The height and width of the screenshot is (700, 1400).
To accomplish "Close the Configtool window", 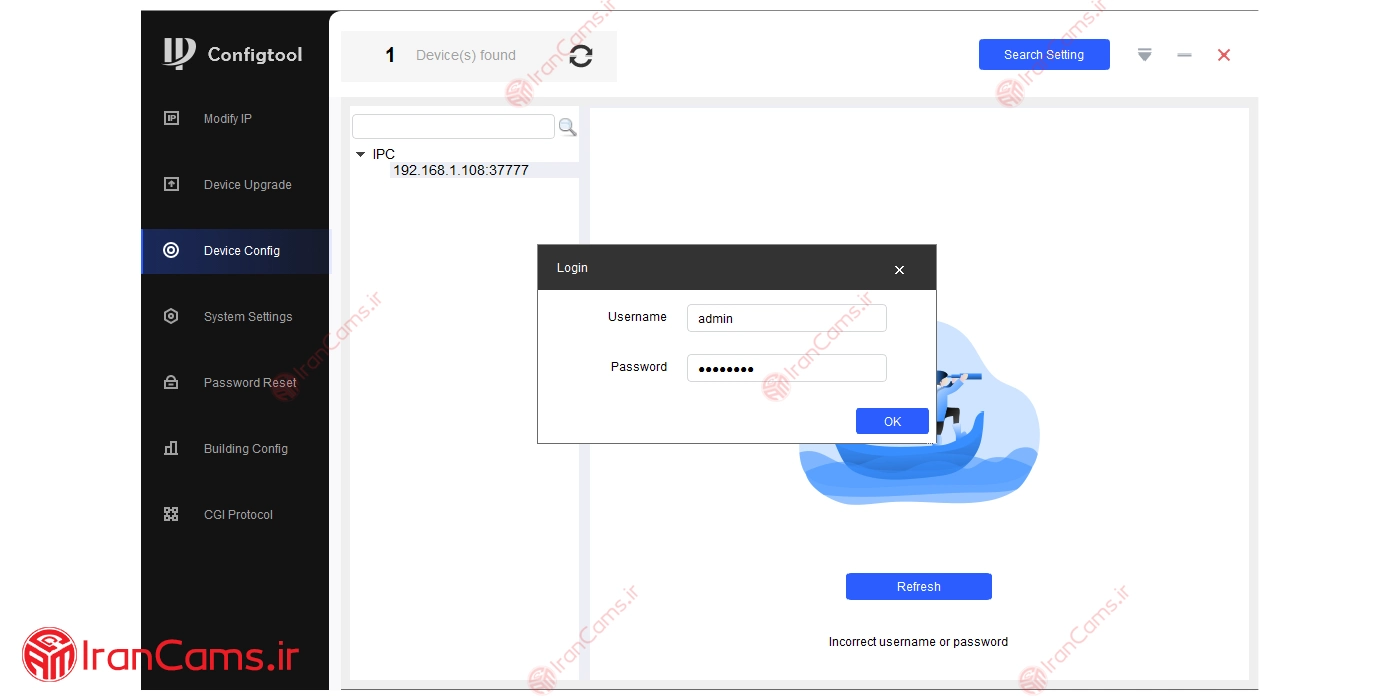I will [1224, 55].
